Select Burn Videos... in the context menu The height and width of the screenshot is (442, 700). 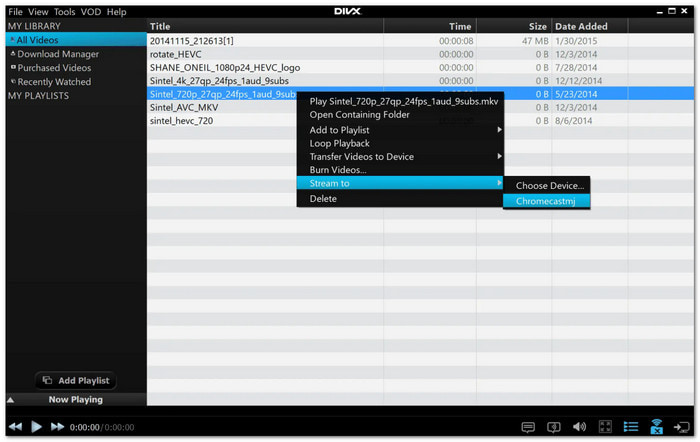pos(400,170)
